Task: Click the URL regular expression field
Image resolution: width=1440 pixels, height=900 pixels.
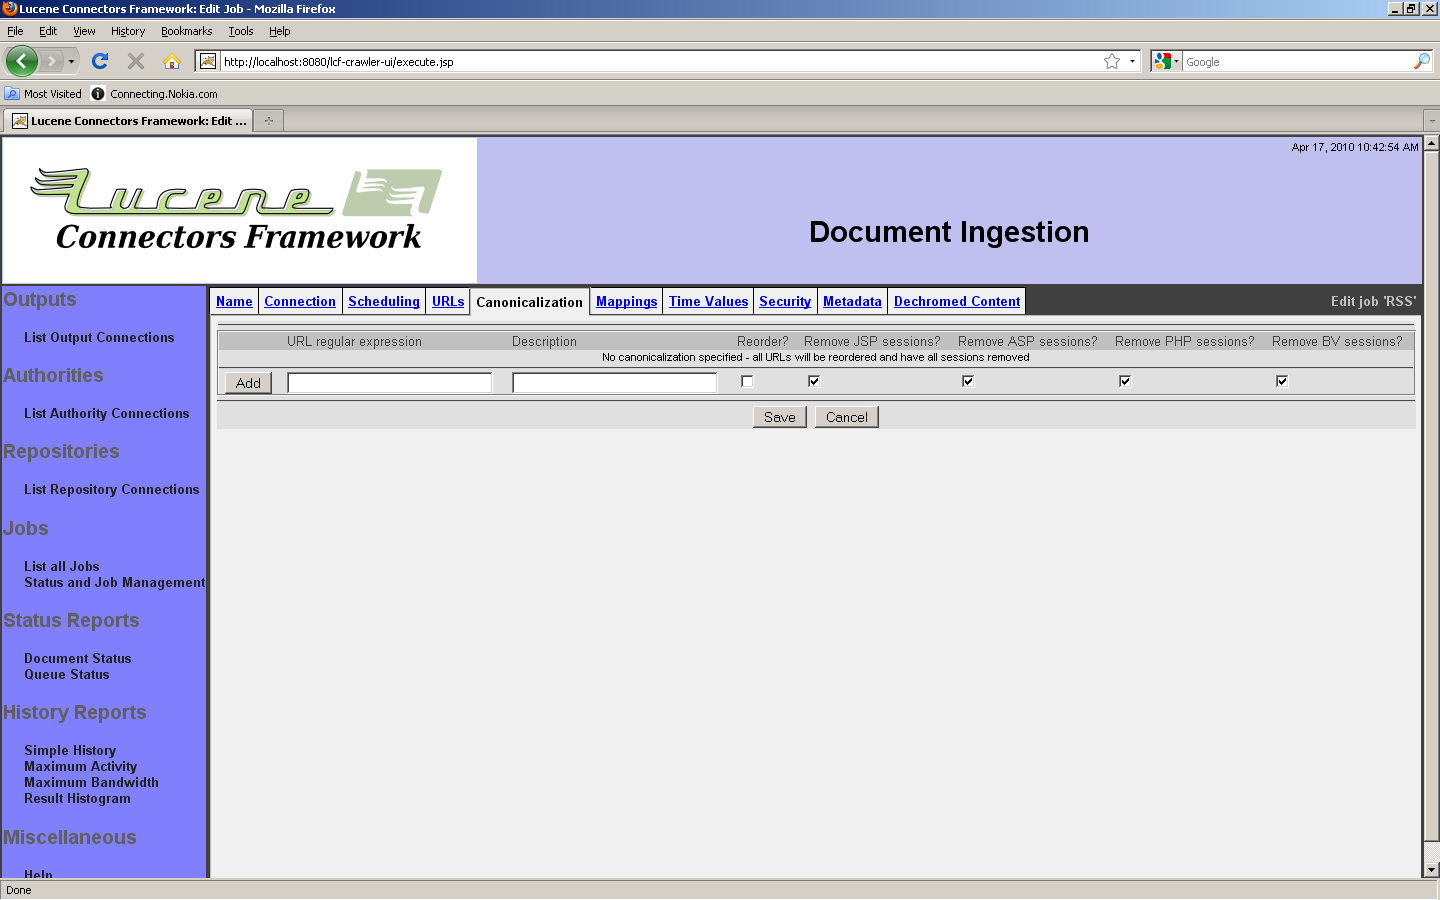Action: click(x=389, y=382)
